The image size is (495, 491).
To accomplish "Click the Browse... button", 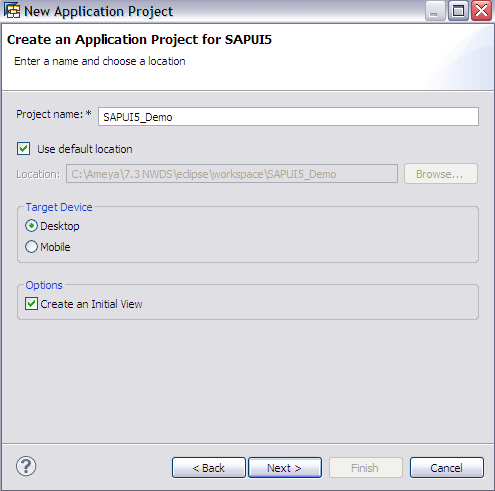I will [x=441, y=174].
